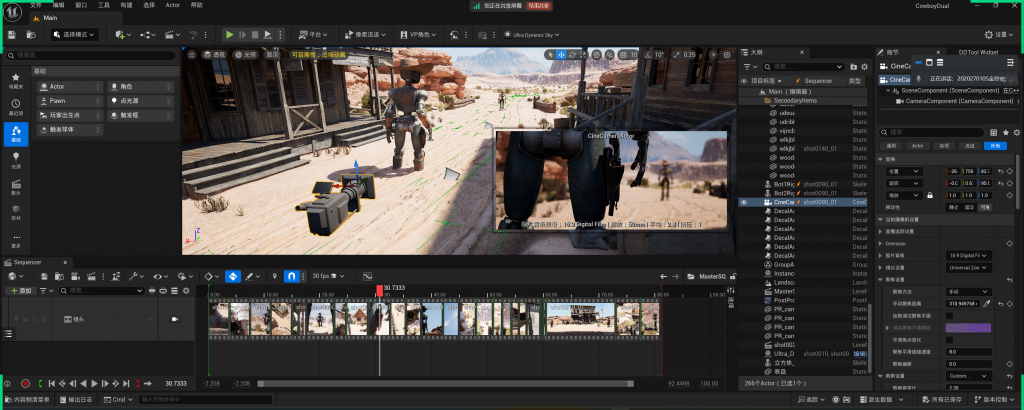
Task: Click the purple debug focus plane color swatch
Action: tap(968, 327)
